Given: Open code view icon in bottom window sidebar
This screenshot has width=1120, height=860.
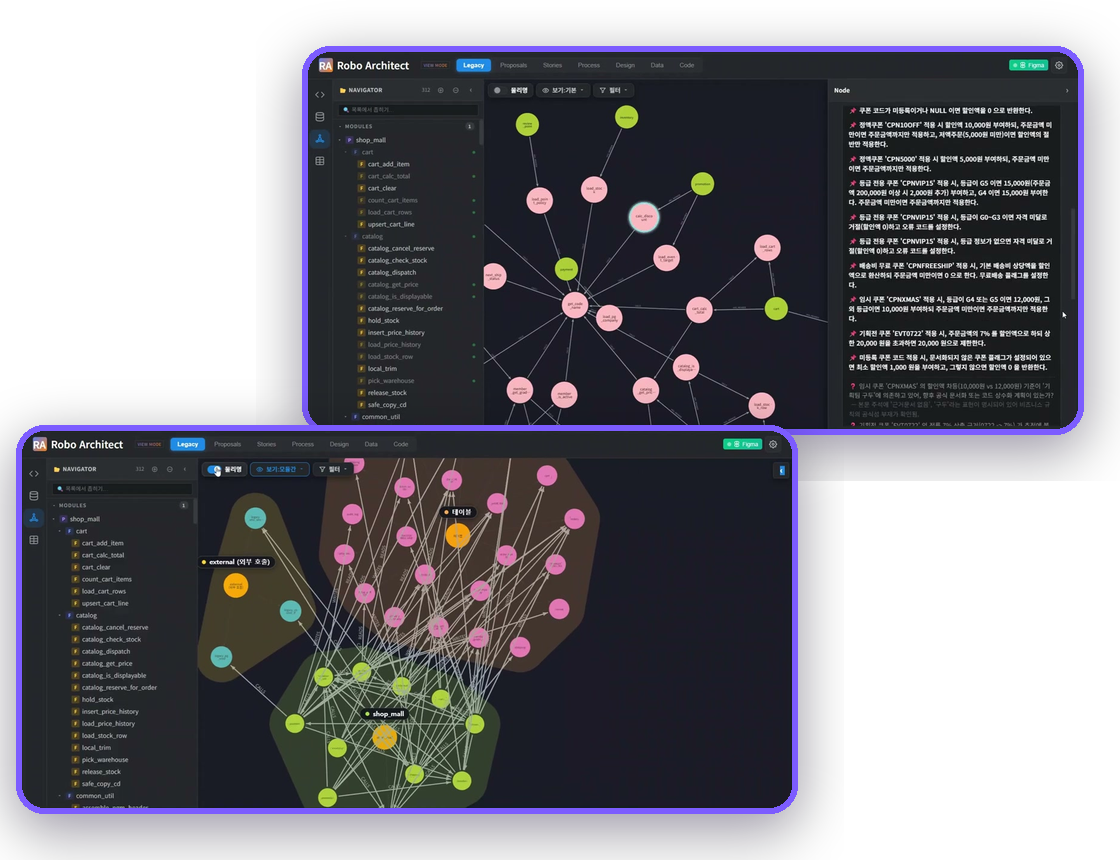Looking at the screenshot, I should pos(34,474).
